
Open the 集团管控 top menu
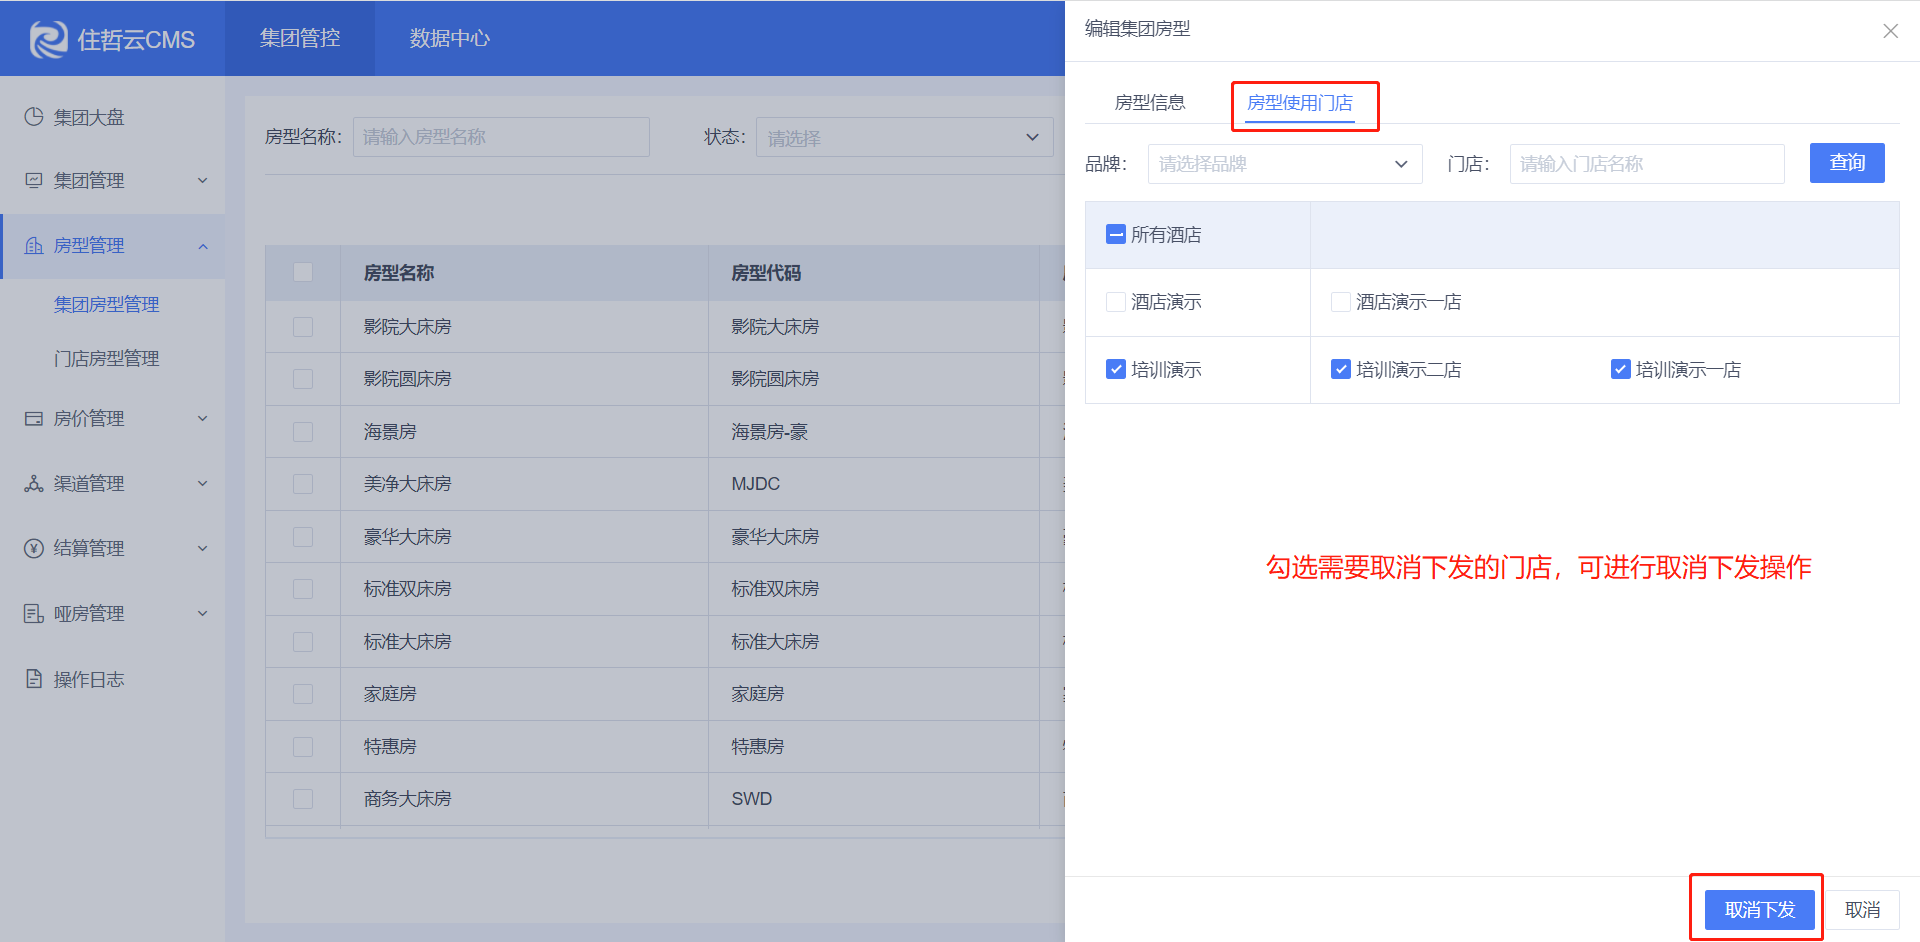[x=300, y=38]
